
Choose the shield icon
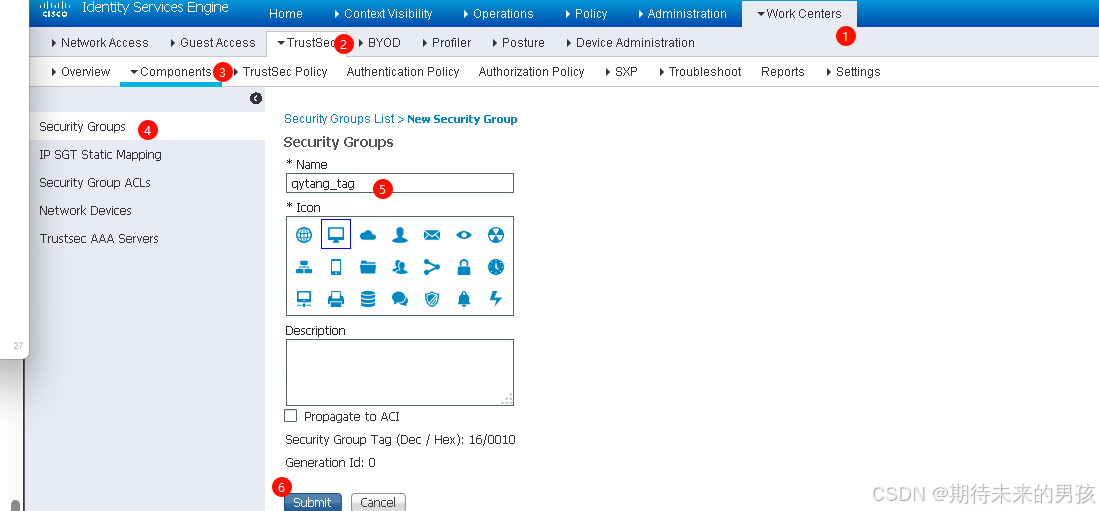pos(432,299)
